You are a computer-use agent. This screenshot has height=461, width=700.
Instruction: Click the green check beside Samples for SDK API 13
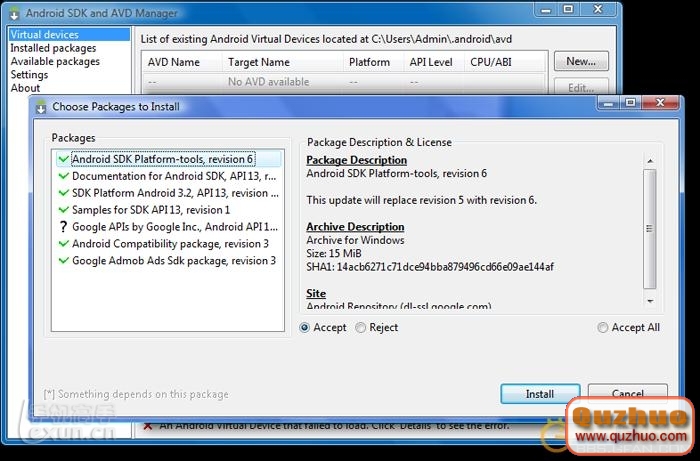point(64,210)
